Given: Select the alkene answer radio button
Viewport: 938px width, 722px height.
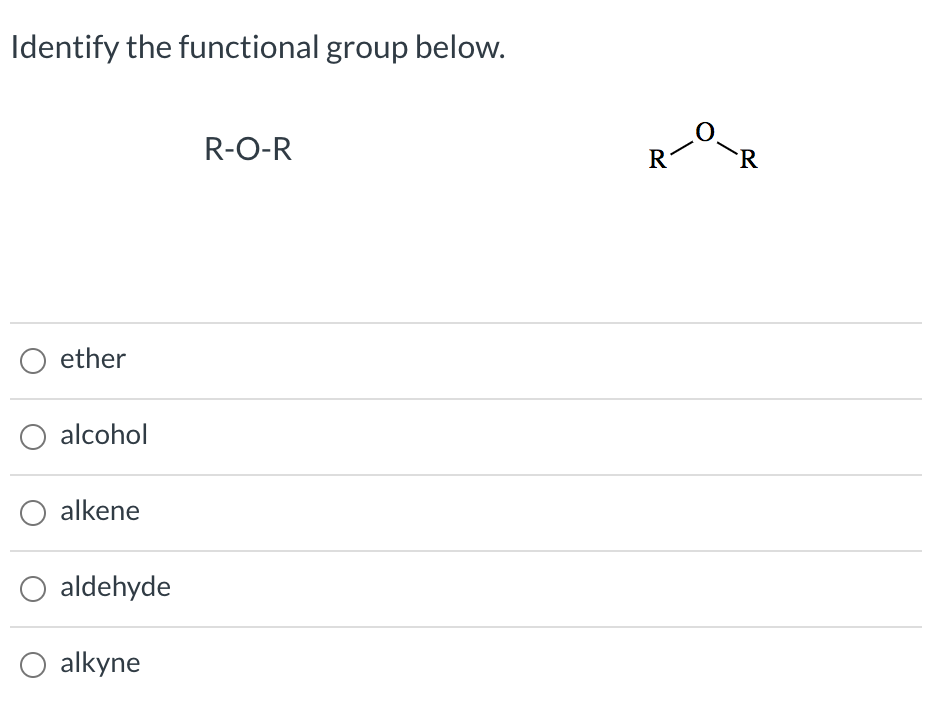Looking at the screenshot, I should coord(33,513).
